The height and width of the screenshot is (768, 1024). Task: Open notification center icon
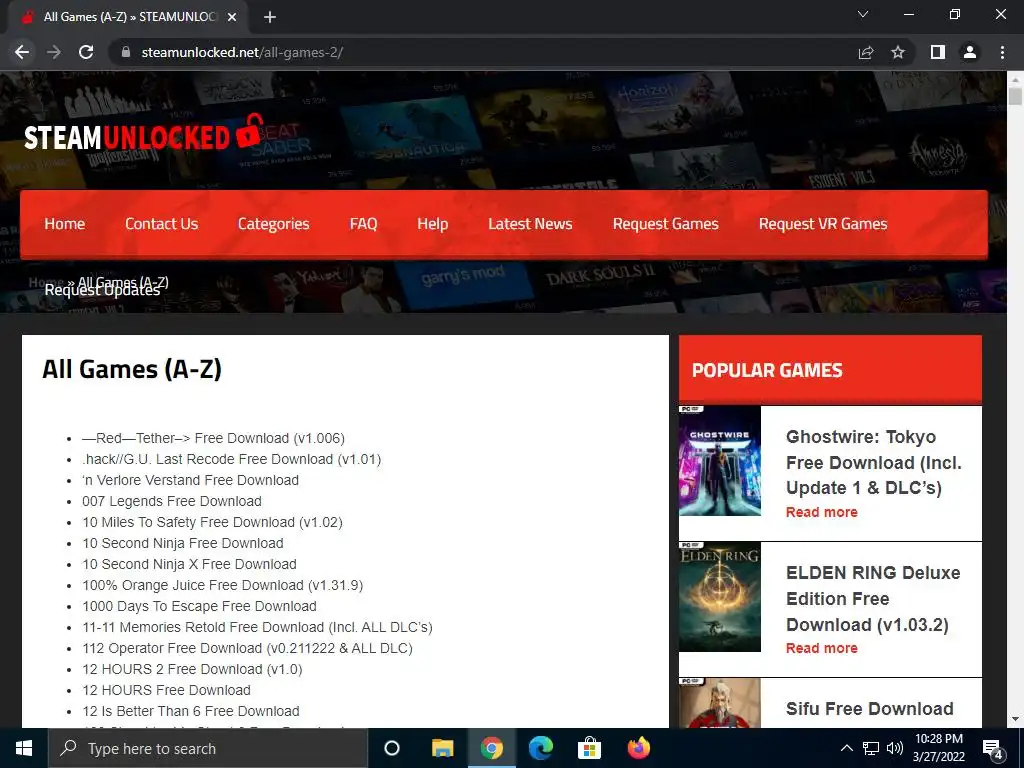tap(993, 749)
